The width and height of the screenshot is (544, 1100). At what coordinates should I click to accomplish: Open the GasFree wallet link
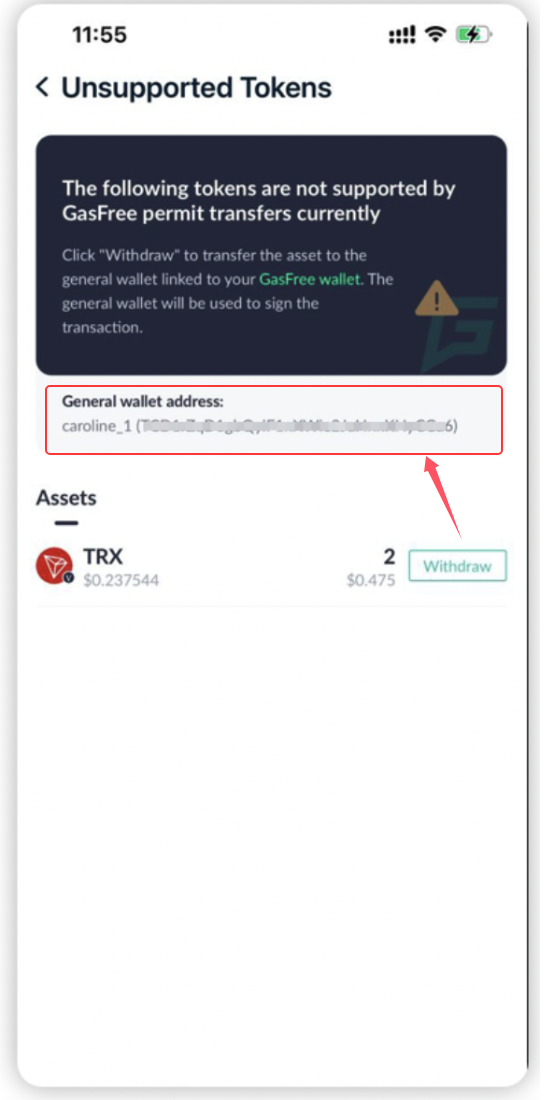[309, 279]
